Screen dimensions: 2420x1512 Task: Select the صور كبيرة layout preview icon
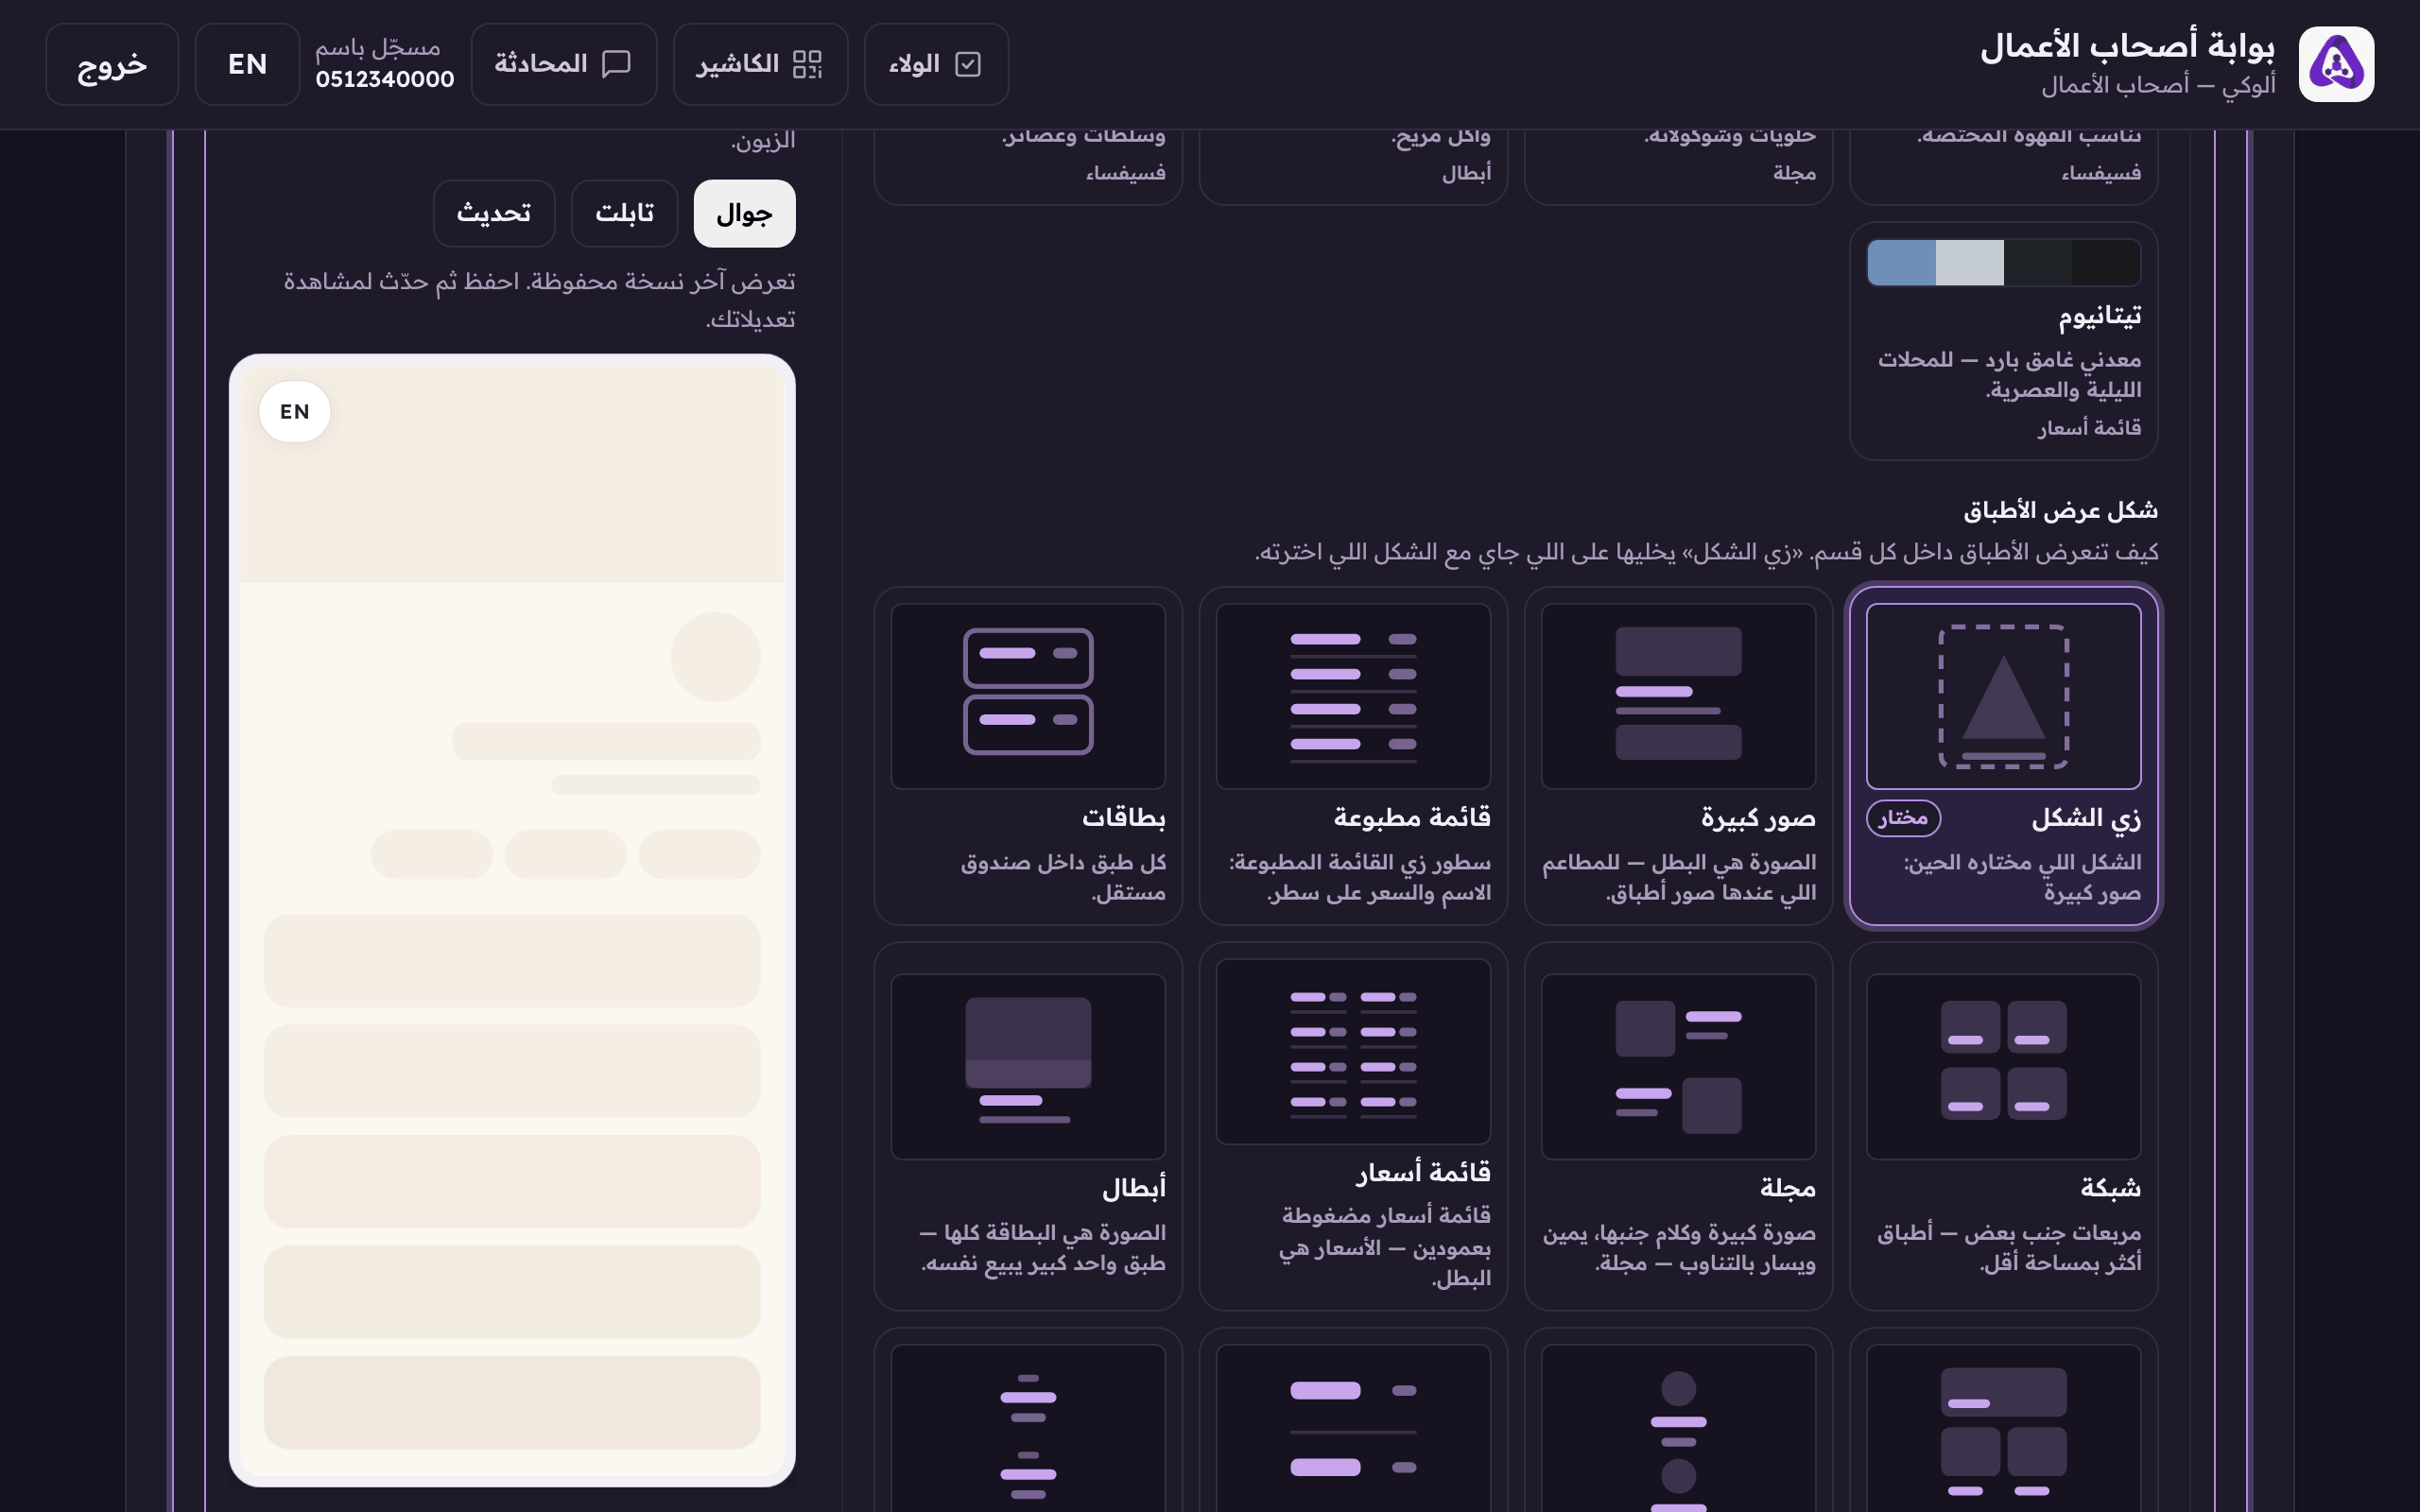[1678, 696]
